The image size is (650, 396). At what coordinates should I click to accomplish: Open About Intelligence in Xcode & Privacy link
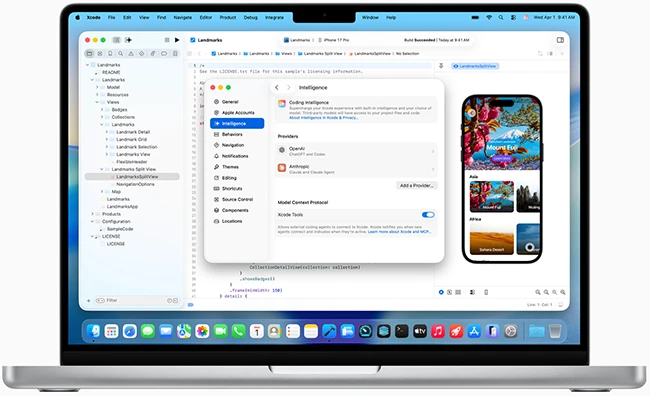pos(324,118)
